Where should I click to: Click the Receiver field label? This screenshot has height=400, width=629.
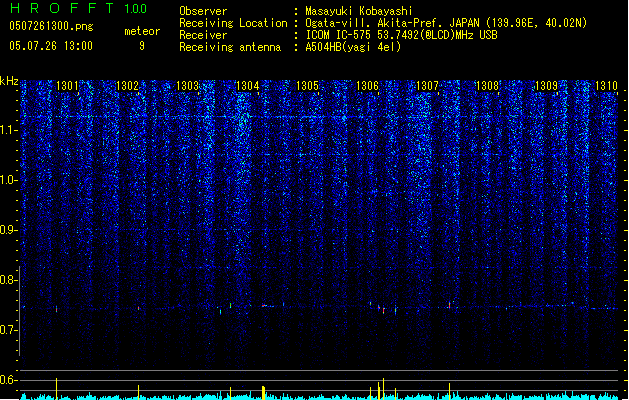pyautogui.click(x=203, y=35)
